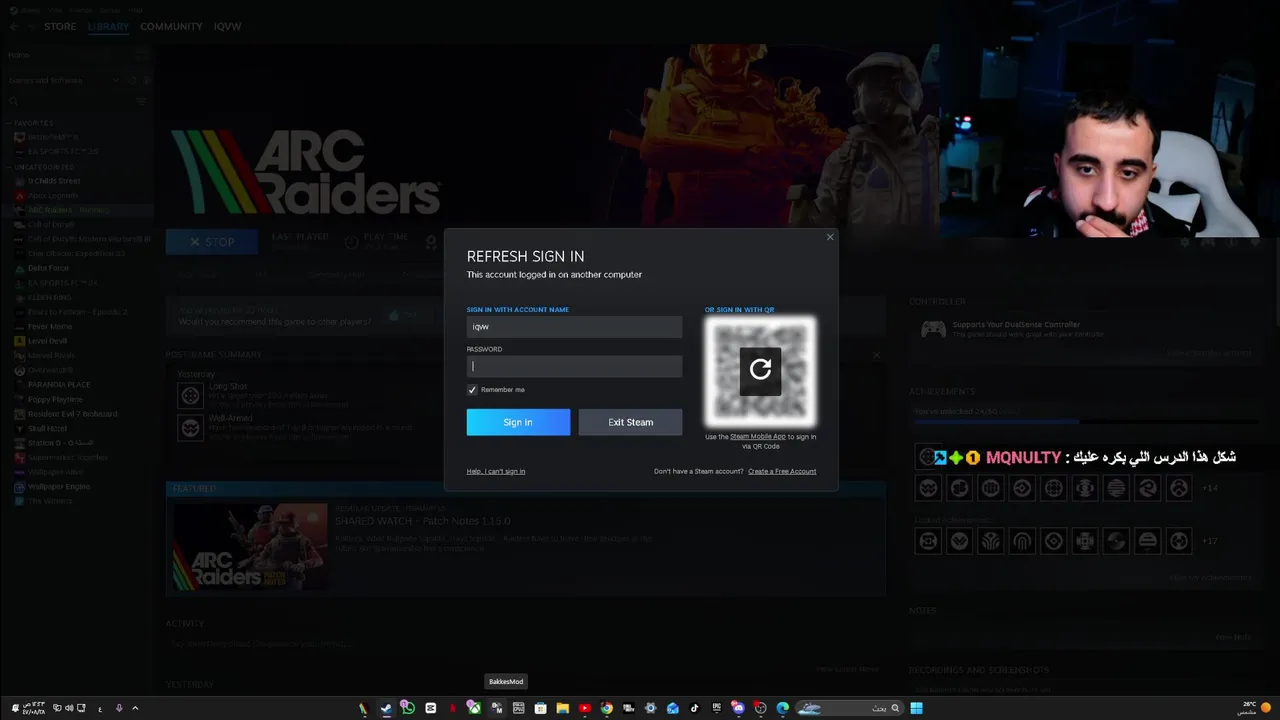Open Microsoft Store from the taskbar

tap(541, 708)
